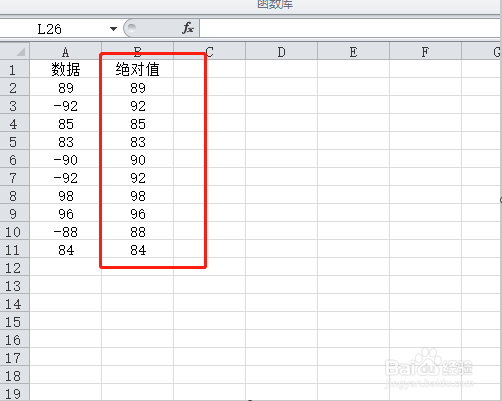The width and height of the screenshot is (502, 401).
Task: Select column A header
Action: click(x=65, y=52)
